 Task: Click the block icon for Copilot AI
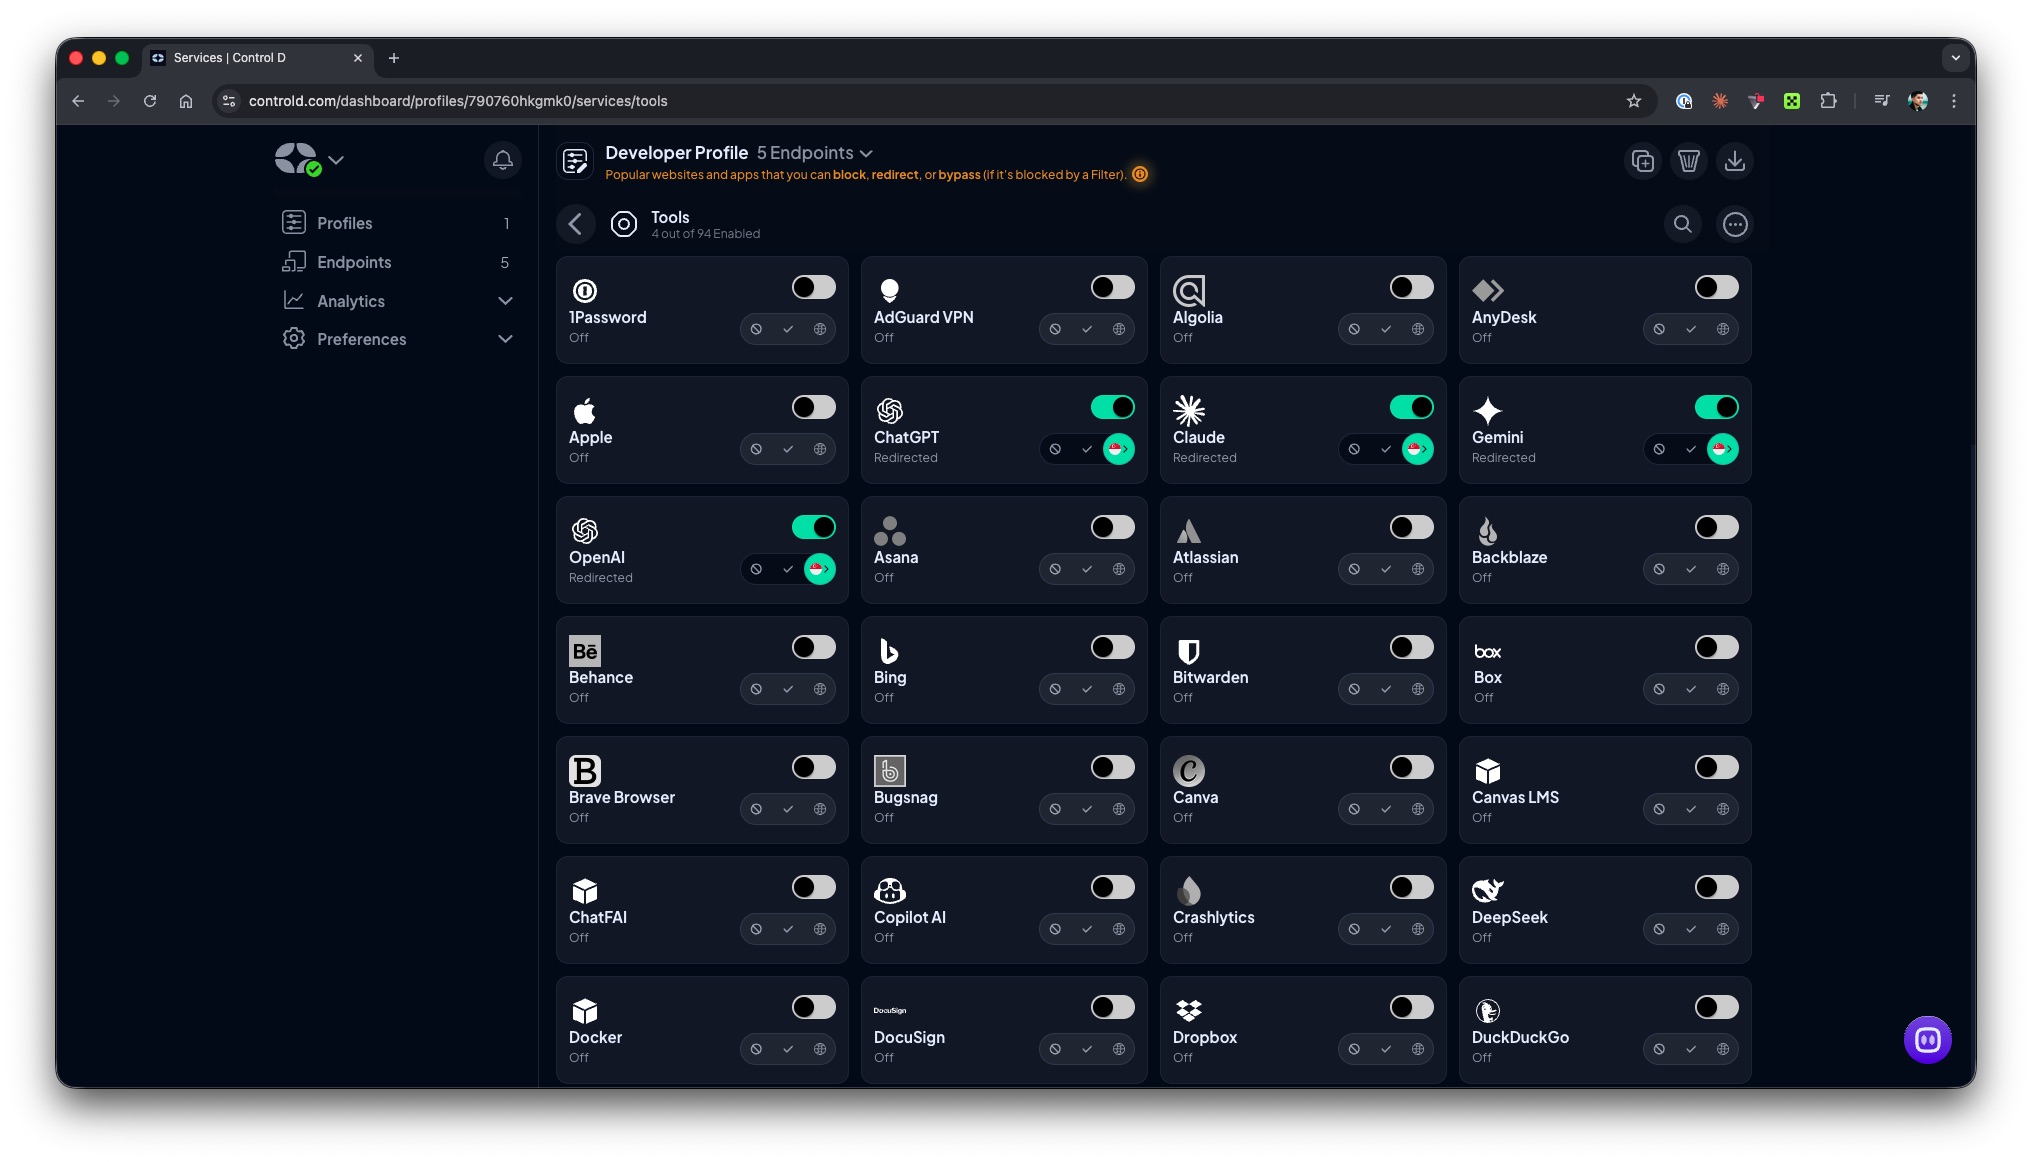click(1055, 929)
